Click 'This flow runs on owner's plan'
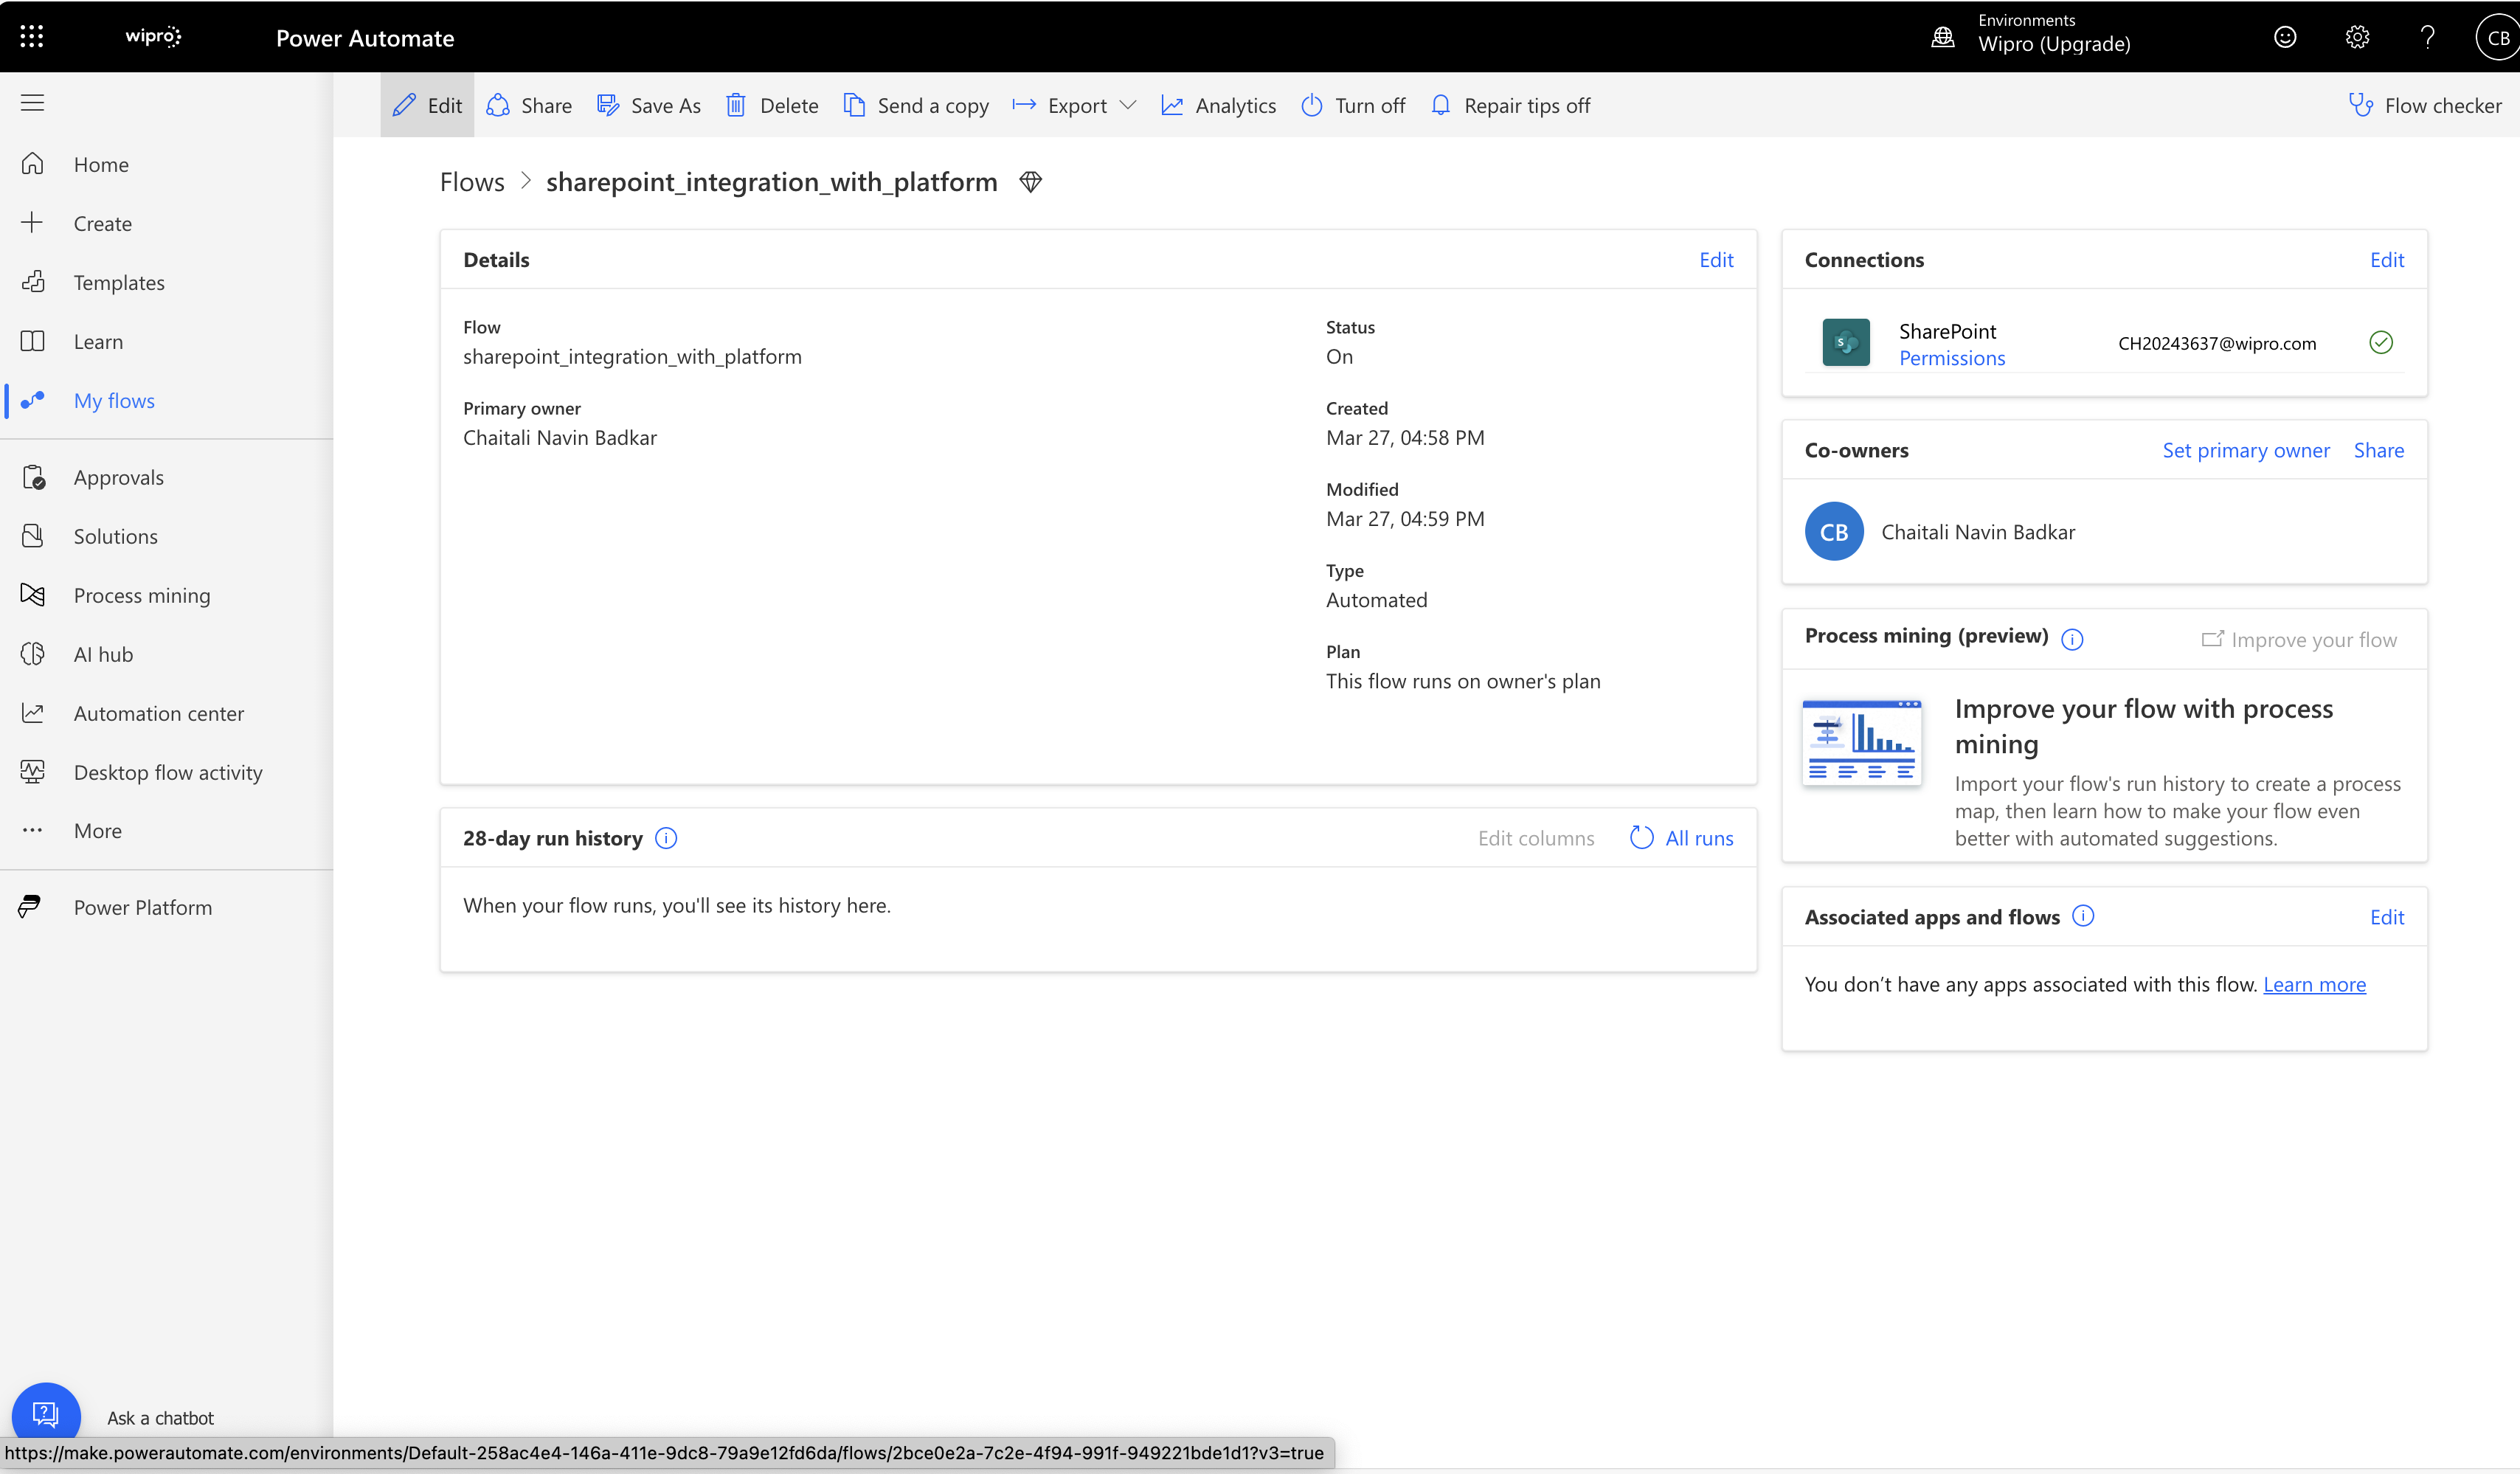2520x1474 pixels. click(x=1463, y=681)
